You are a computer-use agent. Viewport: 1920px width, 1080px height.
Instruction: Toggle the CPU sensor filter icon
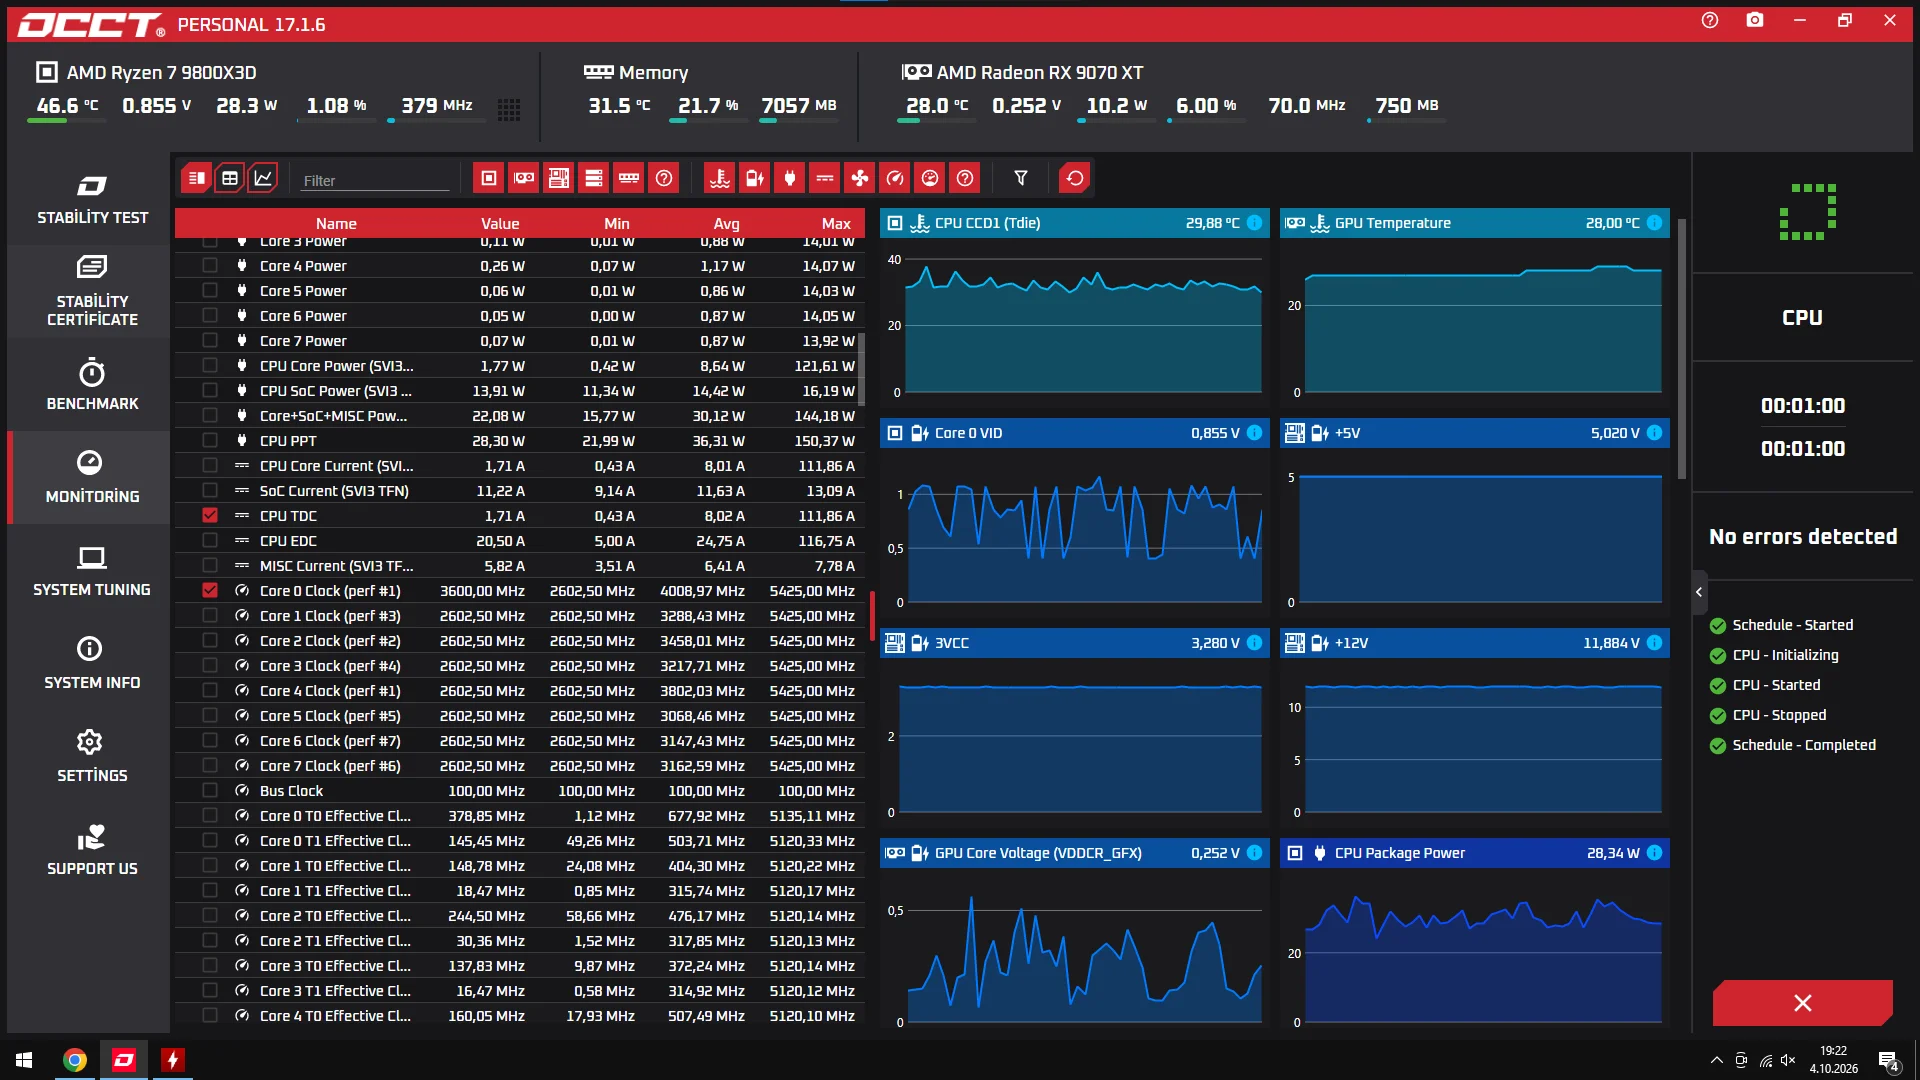point(489,178)
